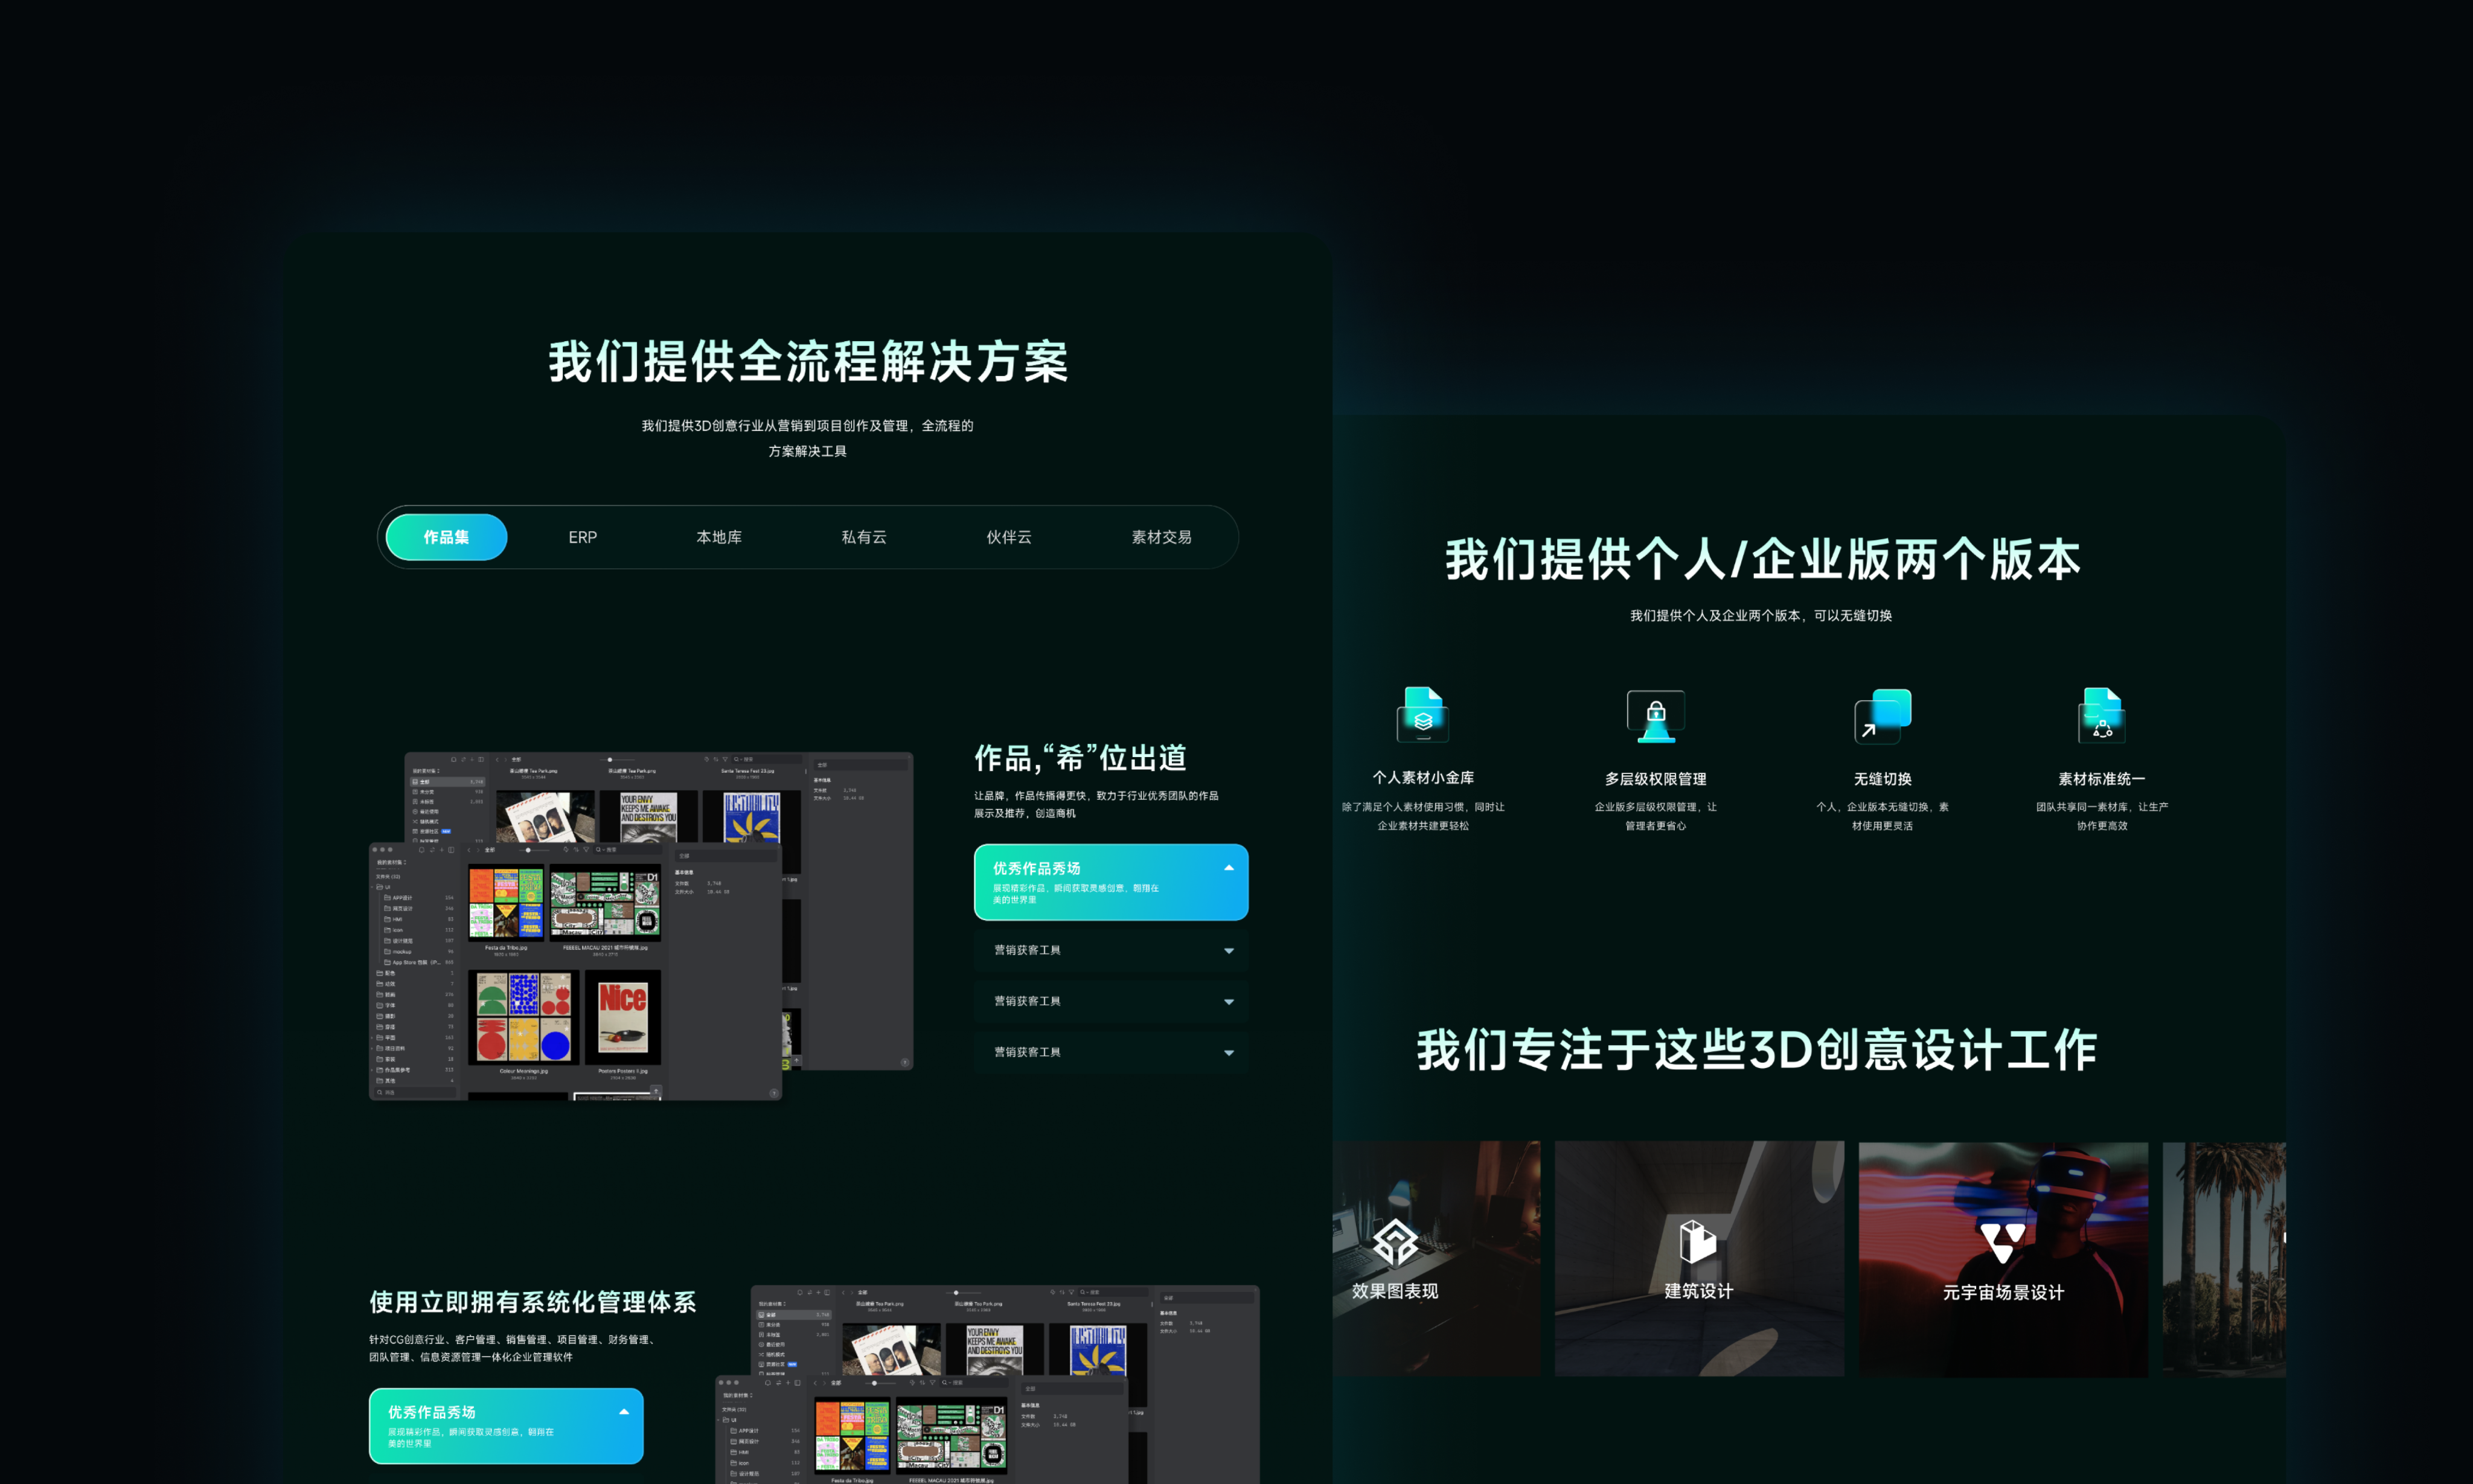
Task: Switch to the 私有云 tab
Action: (x=864, y=537)
